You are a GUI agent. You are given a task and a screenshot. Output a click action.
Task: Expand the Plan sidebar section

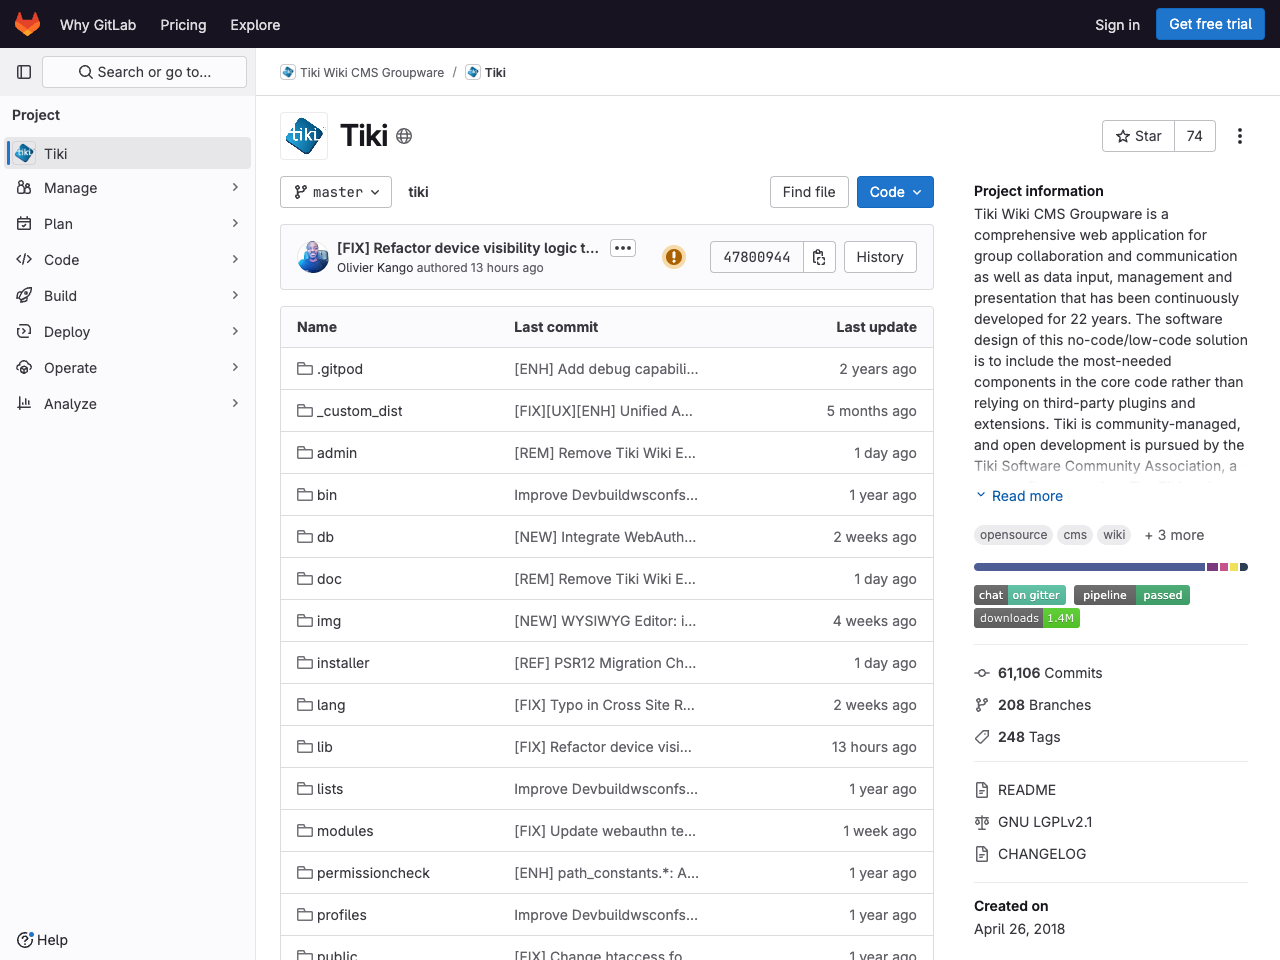point(128,224)
